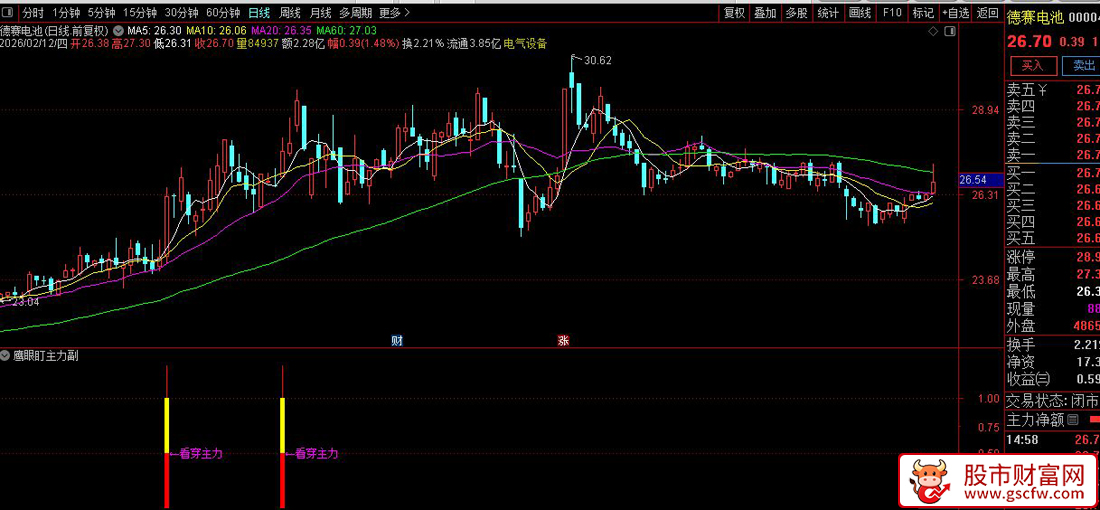The image size is (1100, 510).
Task: Expand the 卖五 order depth arrow
Action: 1043,90
